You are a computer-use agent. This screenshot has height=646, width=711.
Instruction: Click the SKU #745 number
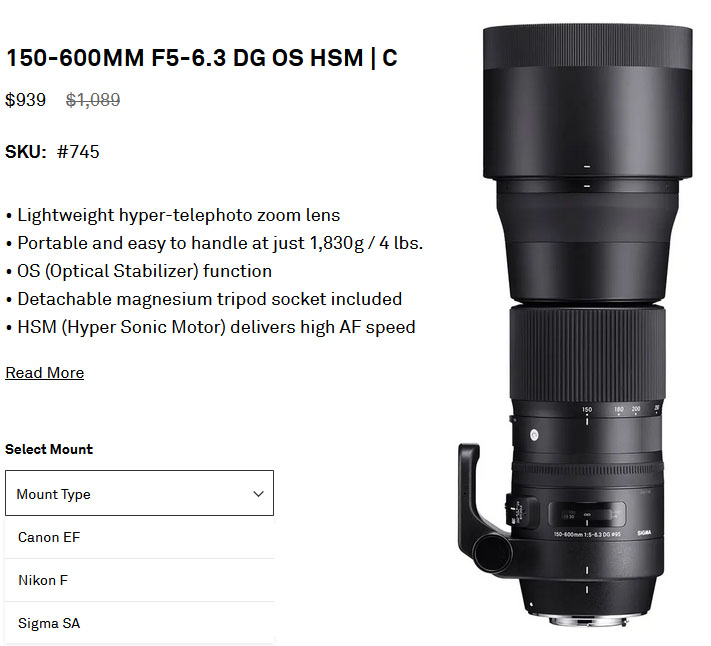pyautogui.click(x=78, y=152)
